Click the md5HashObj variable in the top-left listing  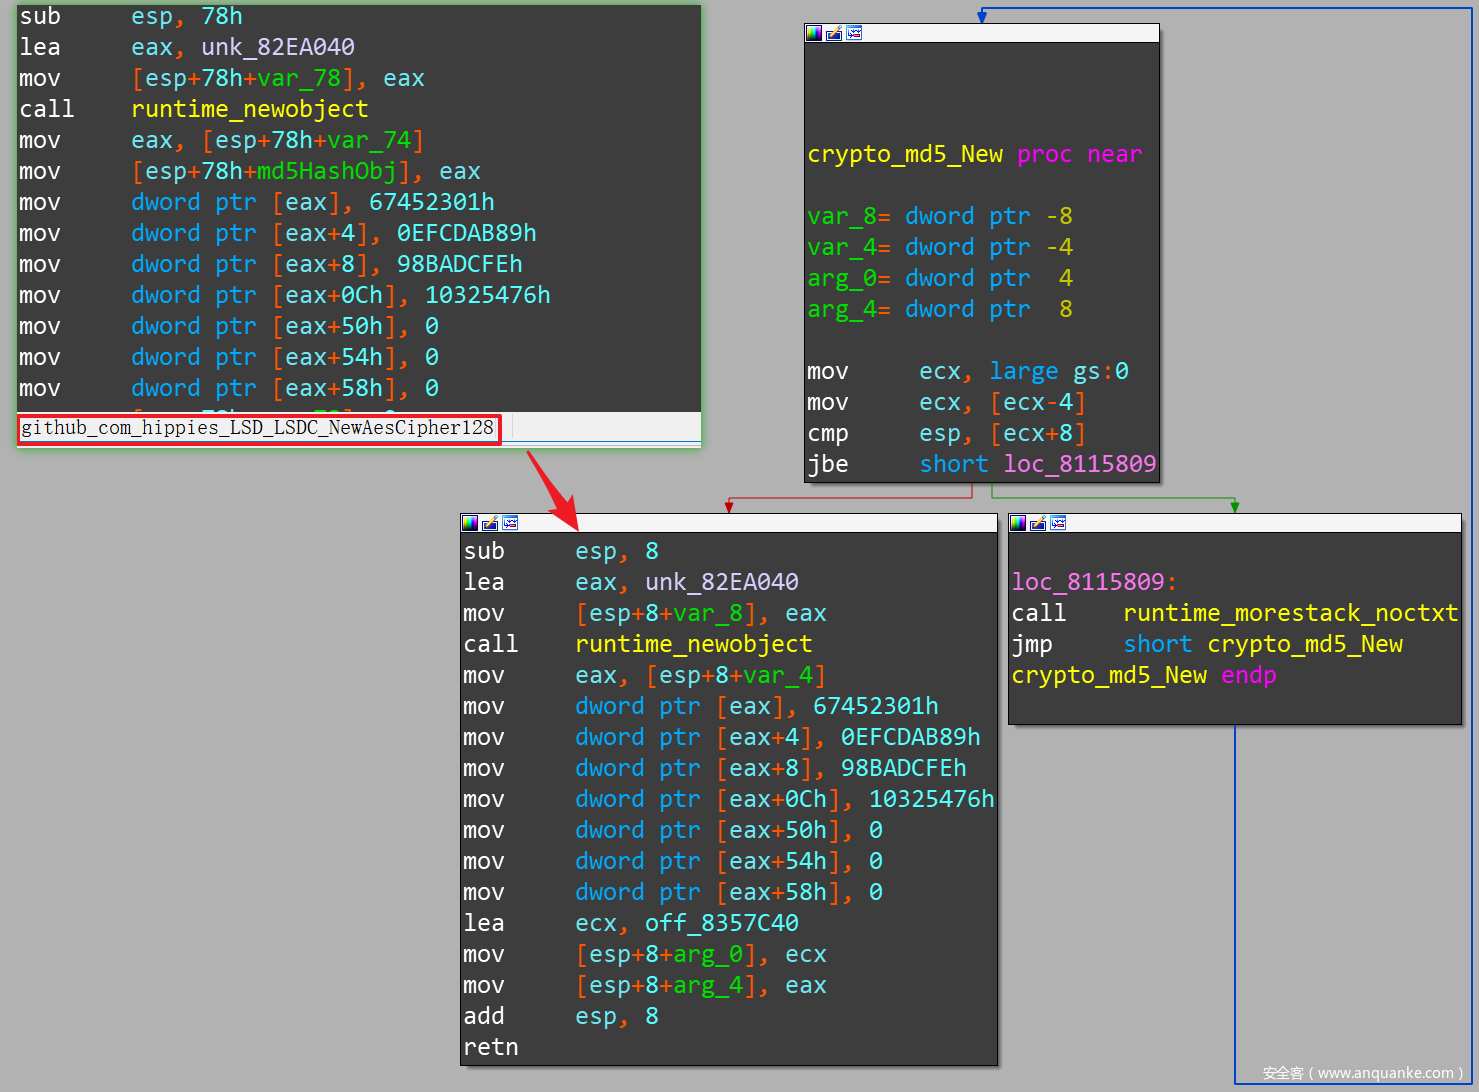(325, 171)
